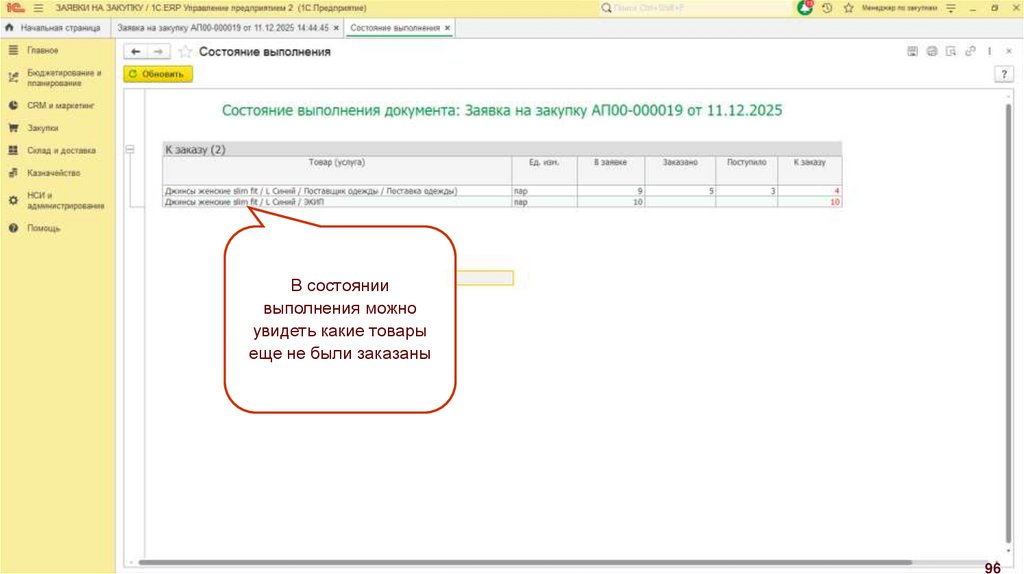Open НСИ и администрирование section

tap(65, 200)
